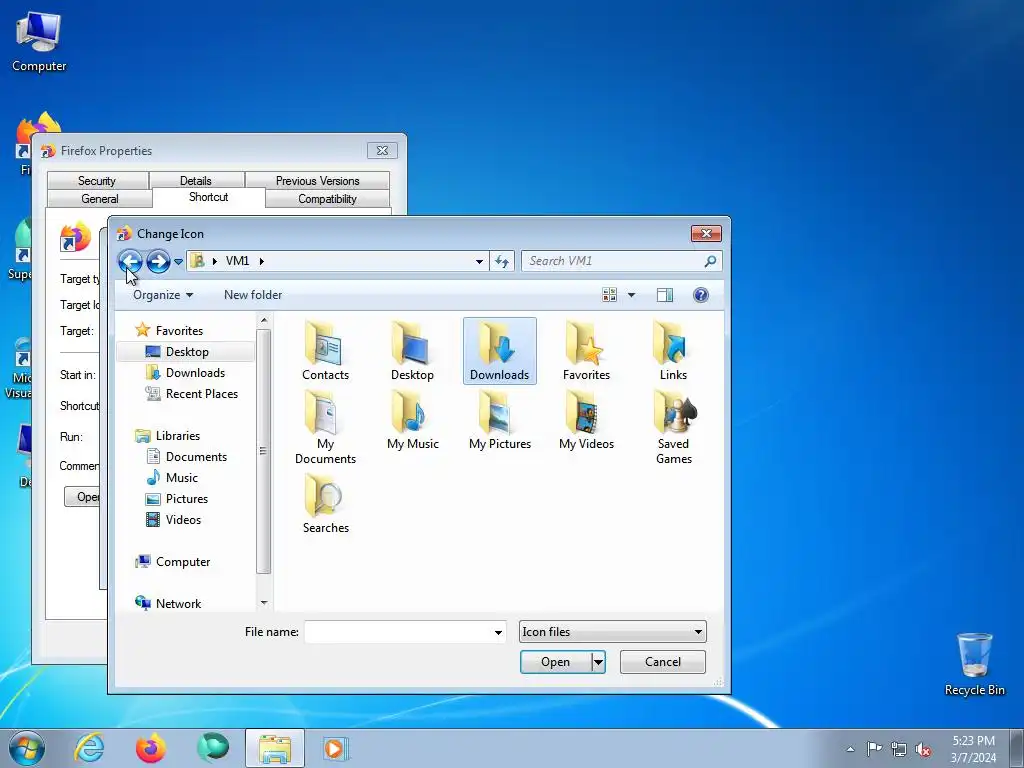Select the Favorites folder in file list
Screen dimensions: 1024x768
click(586, 351)
